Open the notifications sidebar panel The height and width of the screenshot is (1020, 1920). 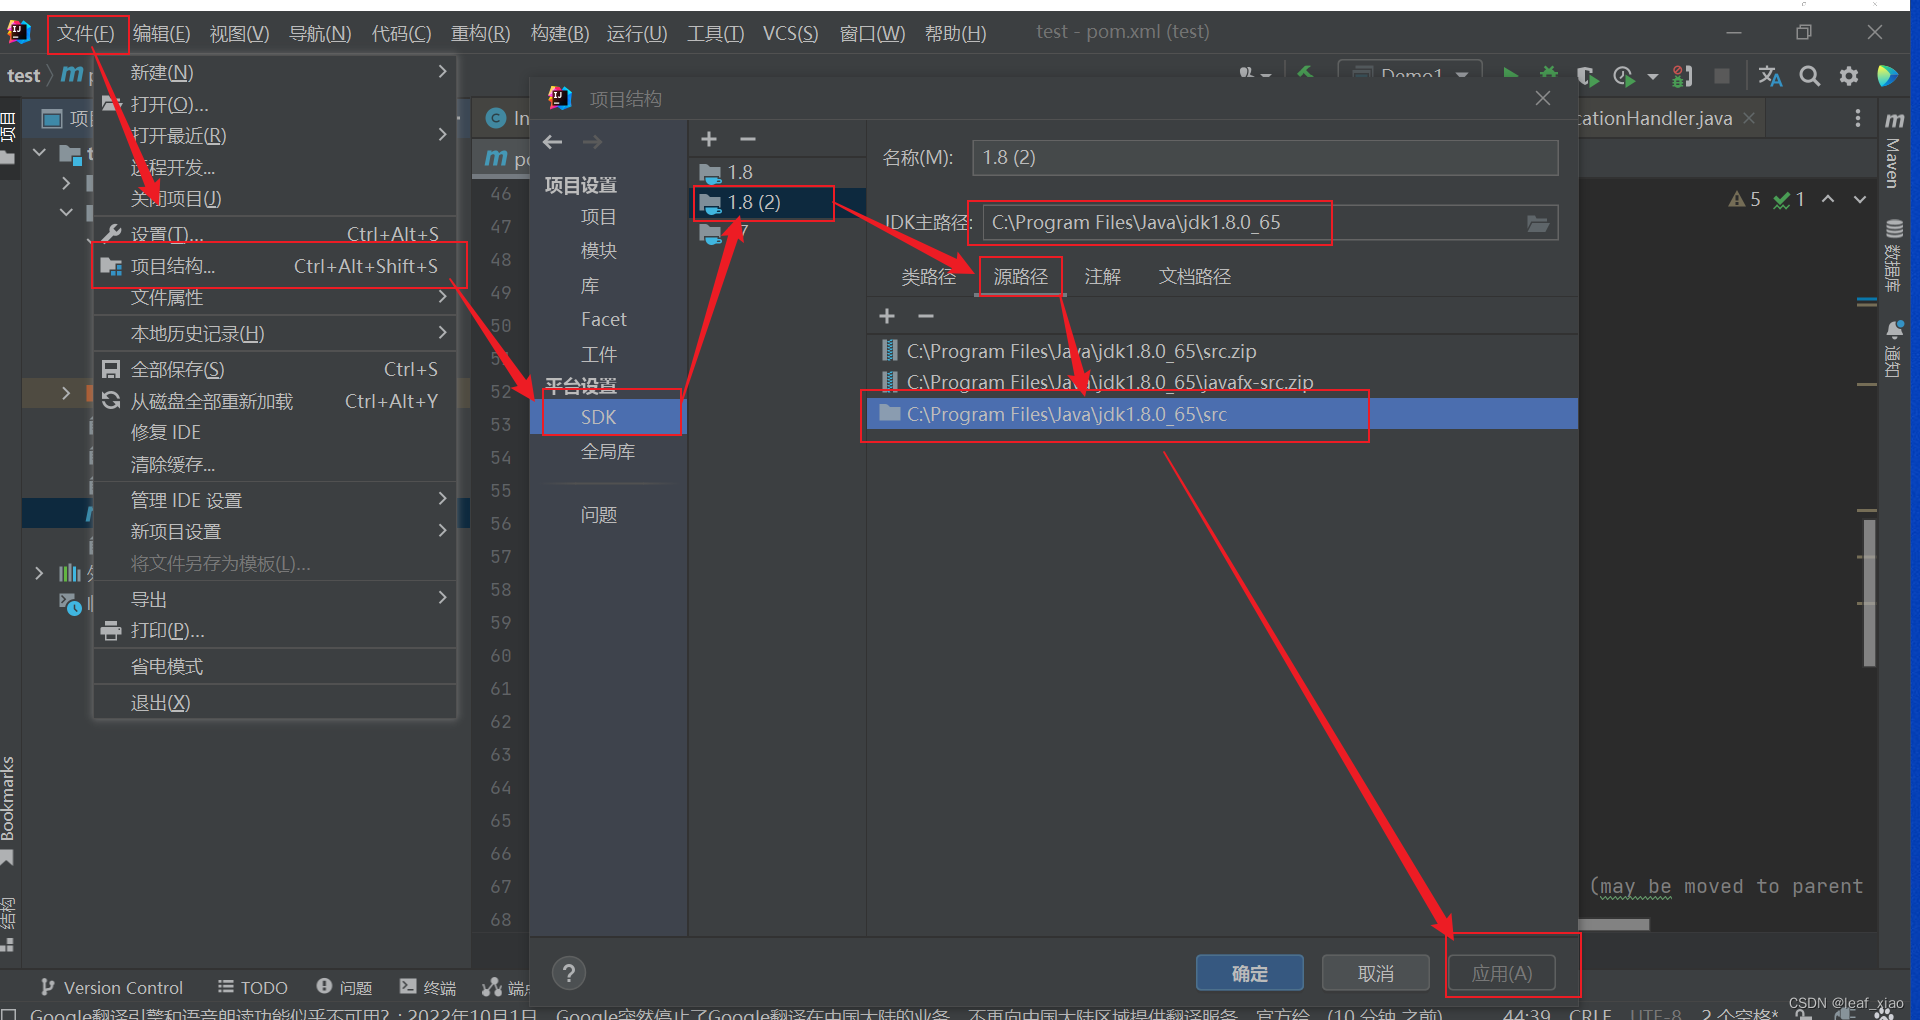(x=1893, y=348)
